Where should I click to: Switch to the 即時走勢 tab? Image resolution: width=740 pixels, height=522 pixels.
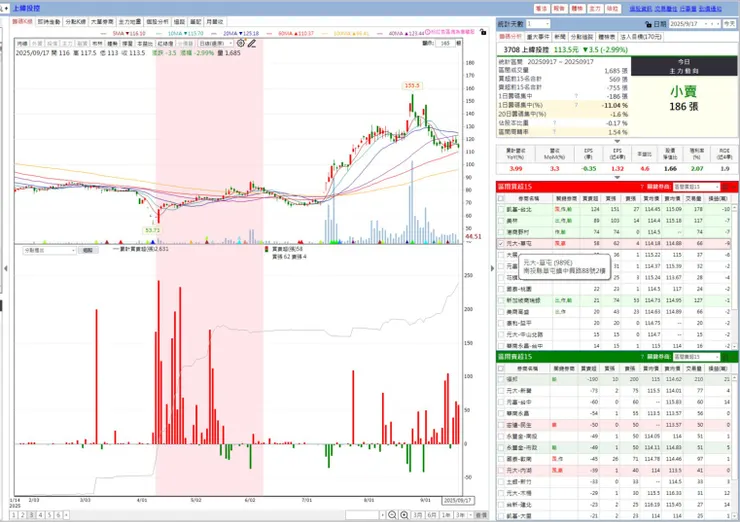49,22
